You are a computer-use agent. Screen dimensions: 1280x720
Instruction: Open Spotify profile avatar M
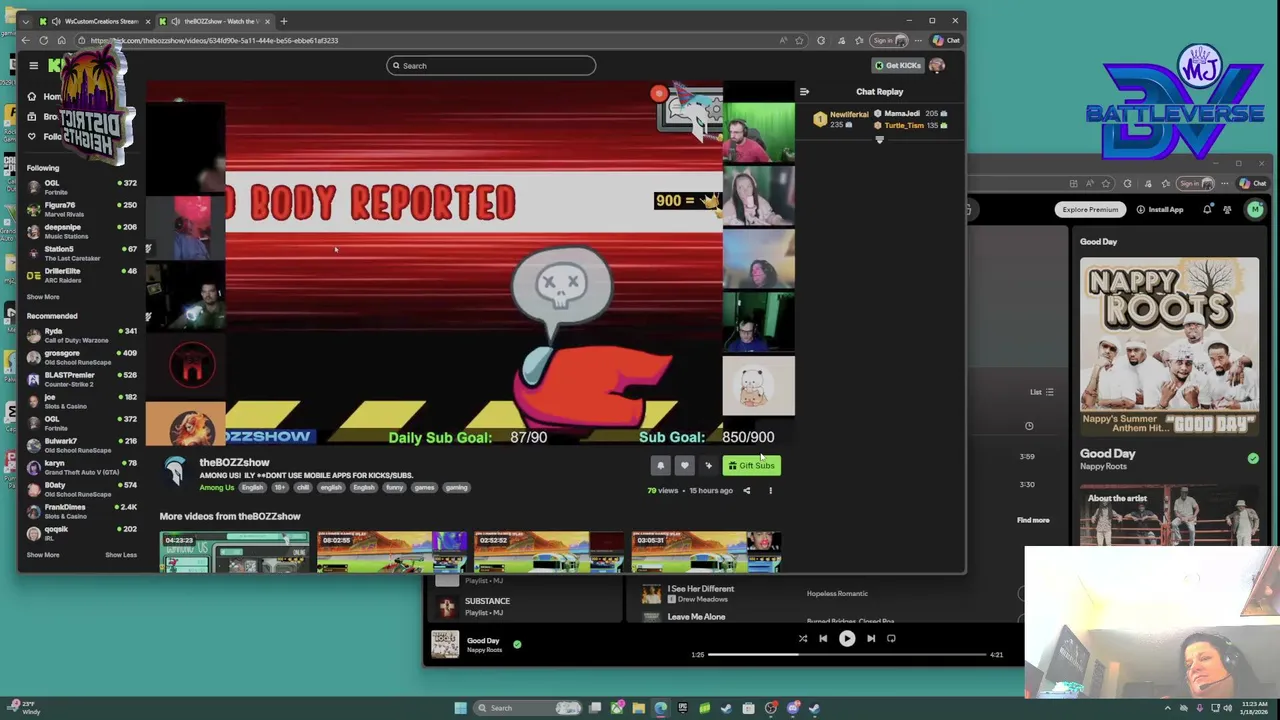pos(1255,209)
